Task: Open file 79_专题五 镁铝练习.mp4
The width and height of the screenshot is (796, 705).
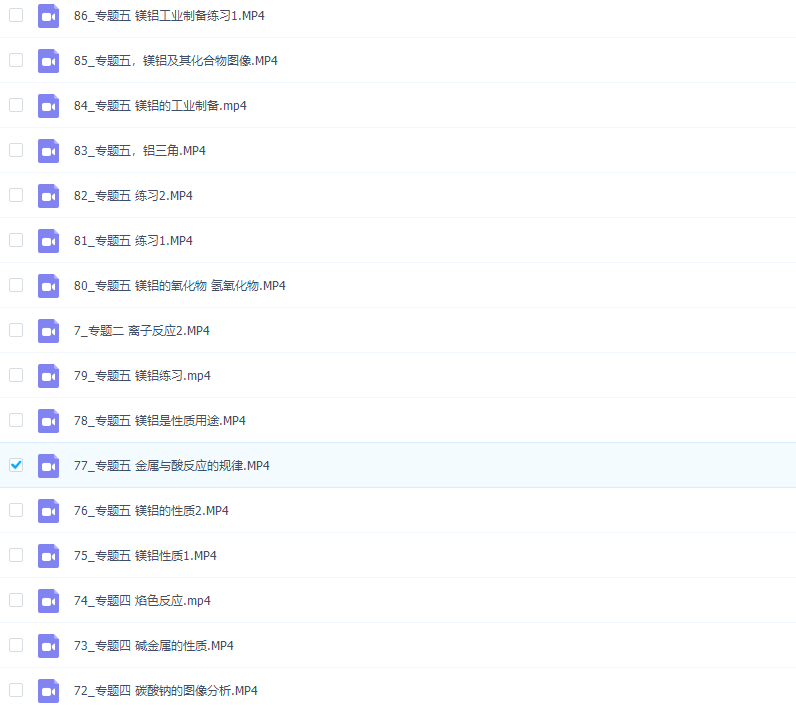Action: pyautogui.click(x=142, y=376)
